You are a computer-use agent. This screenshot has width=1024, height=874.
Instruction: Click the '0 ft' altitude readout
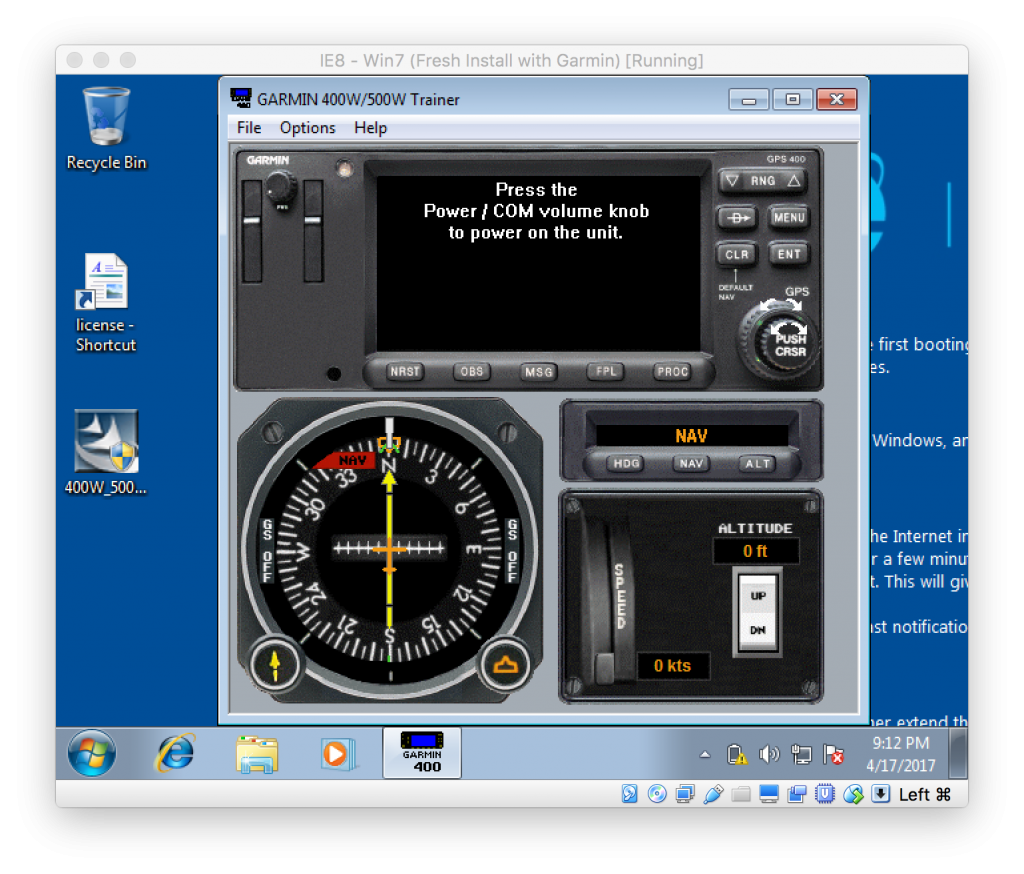(756, 551)
